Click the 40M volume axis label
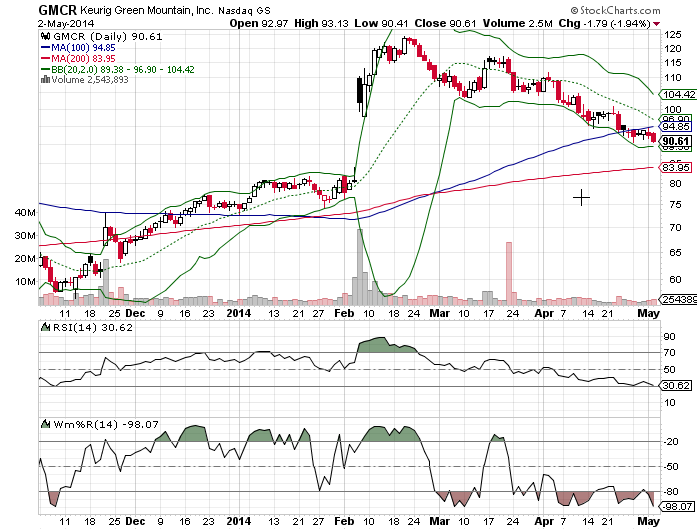 tap(25, 212)
